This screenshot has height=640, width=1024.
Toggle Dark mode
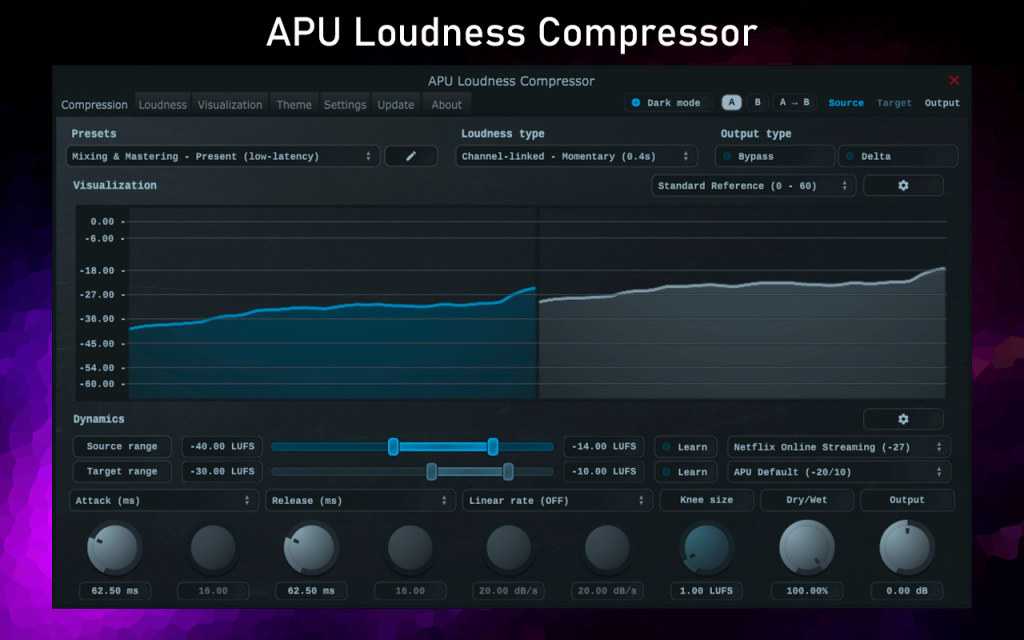pos(667,103)
